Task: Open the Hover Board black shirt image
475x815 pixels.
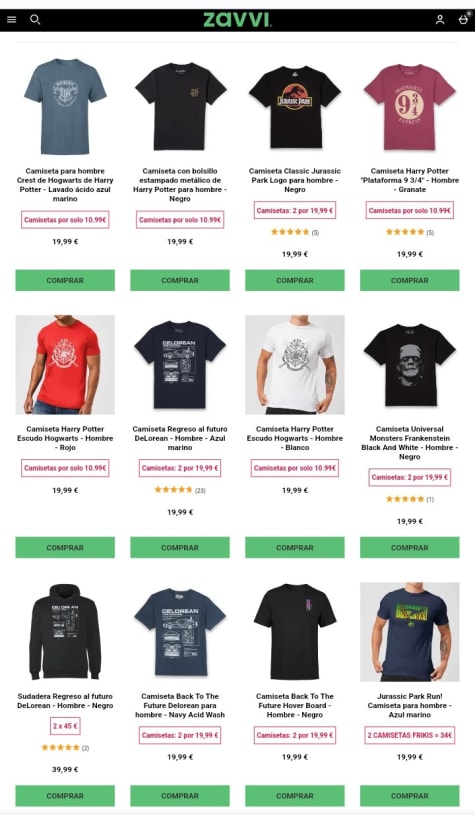Action: [x=295, y=632]
